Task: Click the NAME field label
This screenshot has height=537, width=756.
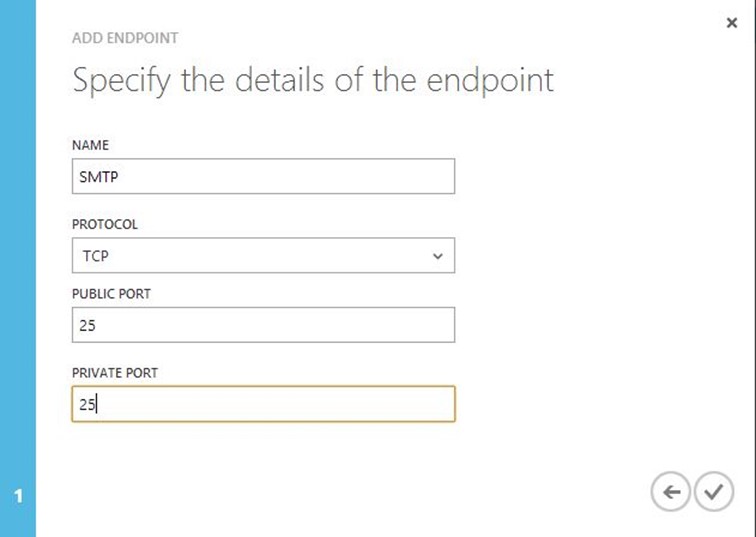Action: (90, 145)
